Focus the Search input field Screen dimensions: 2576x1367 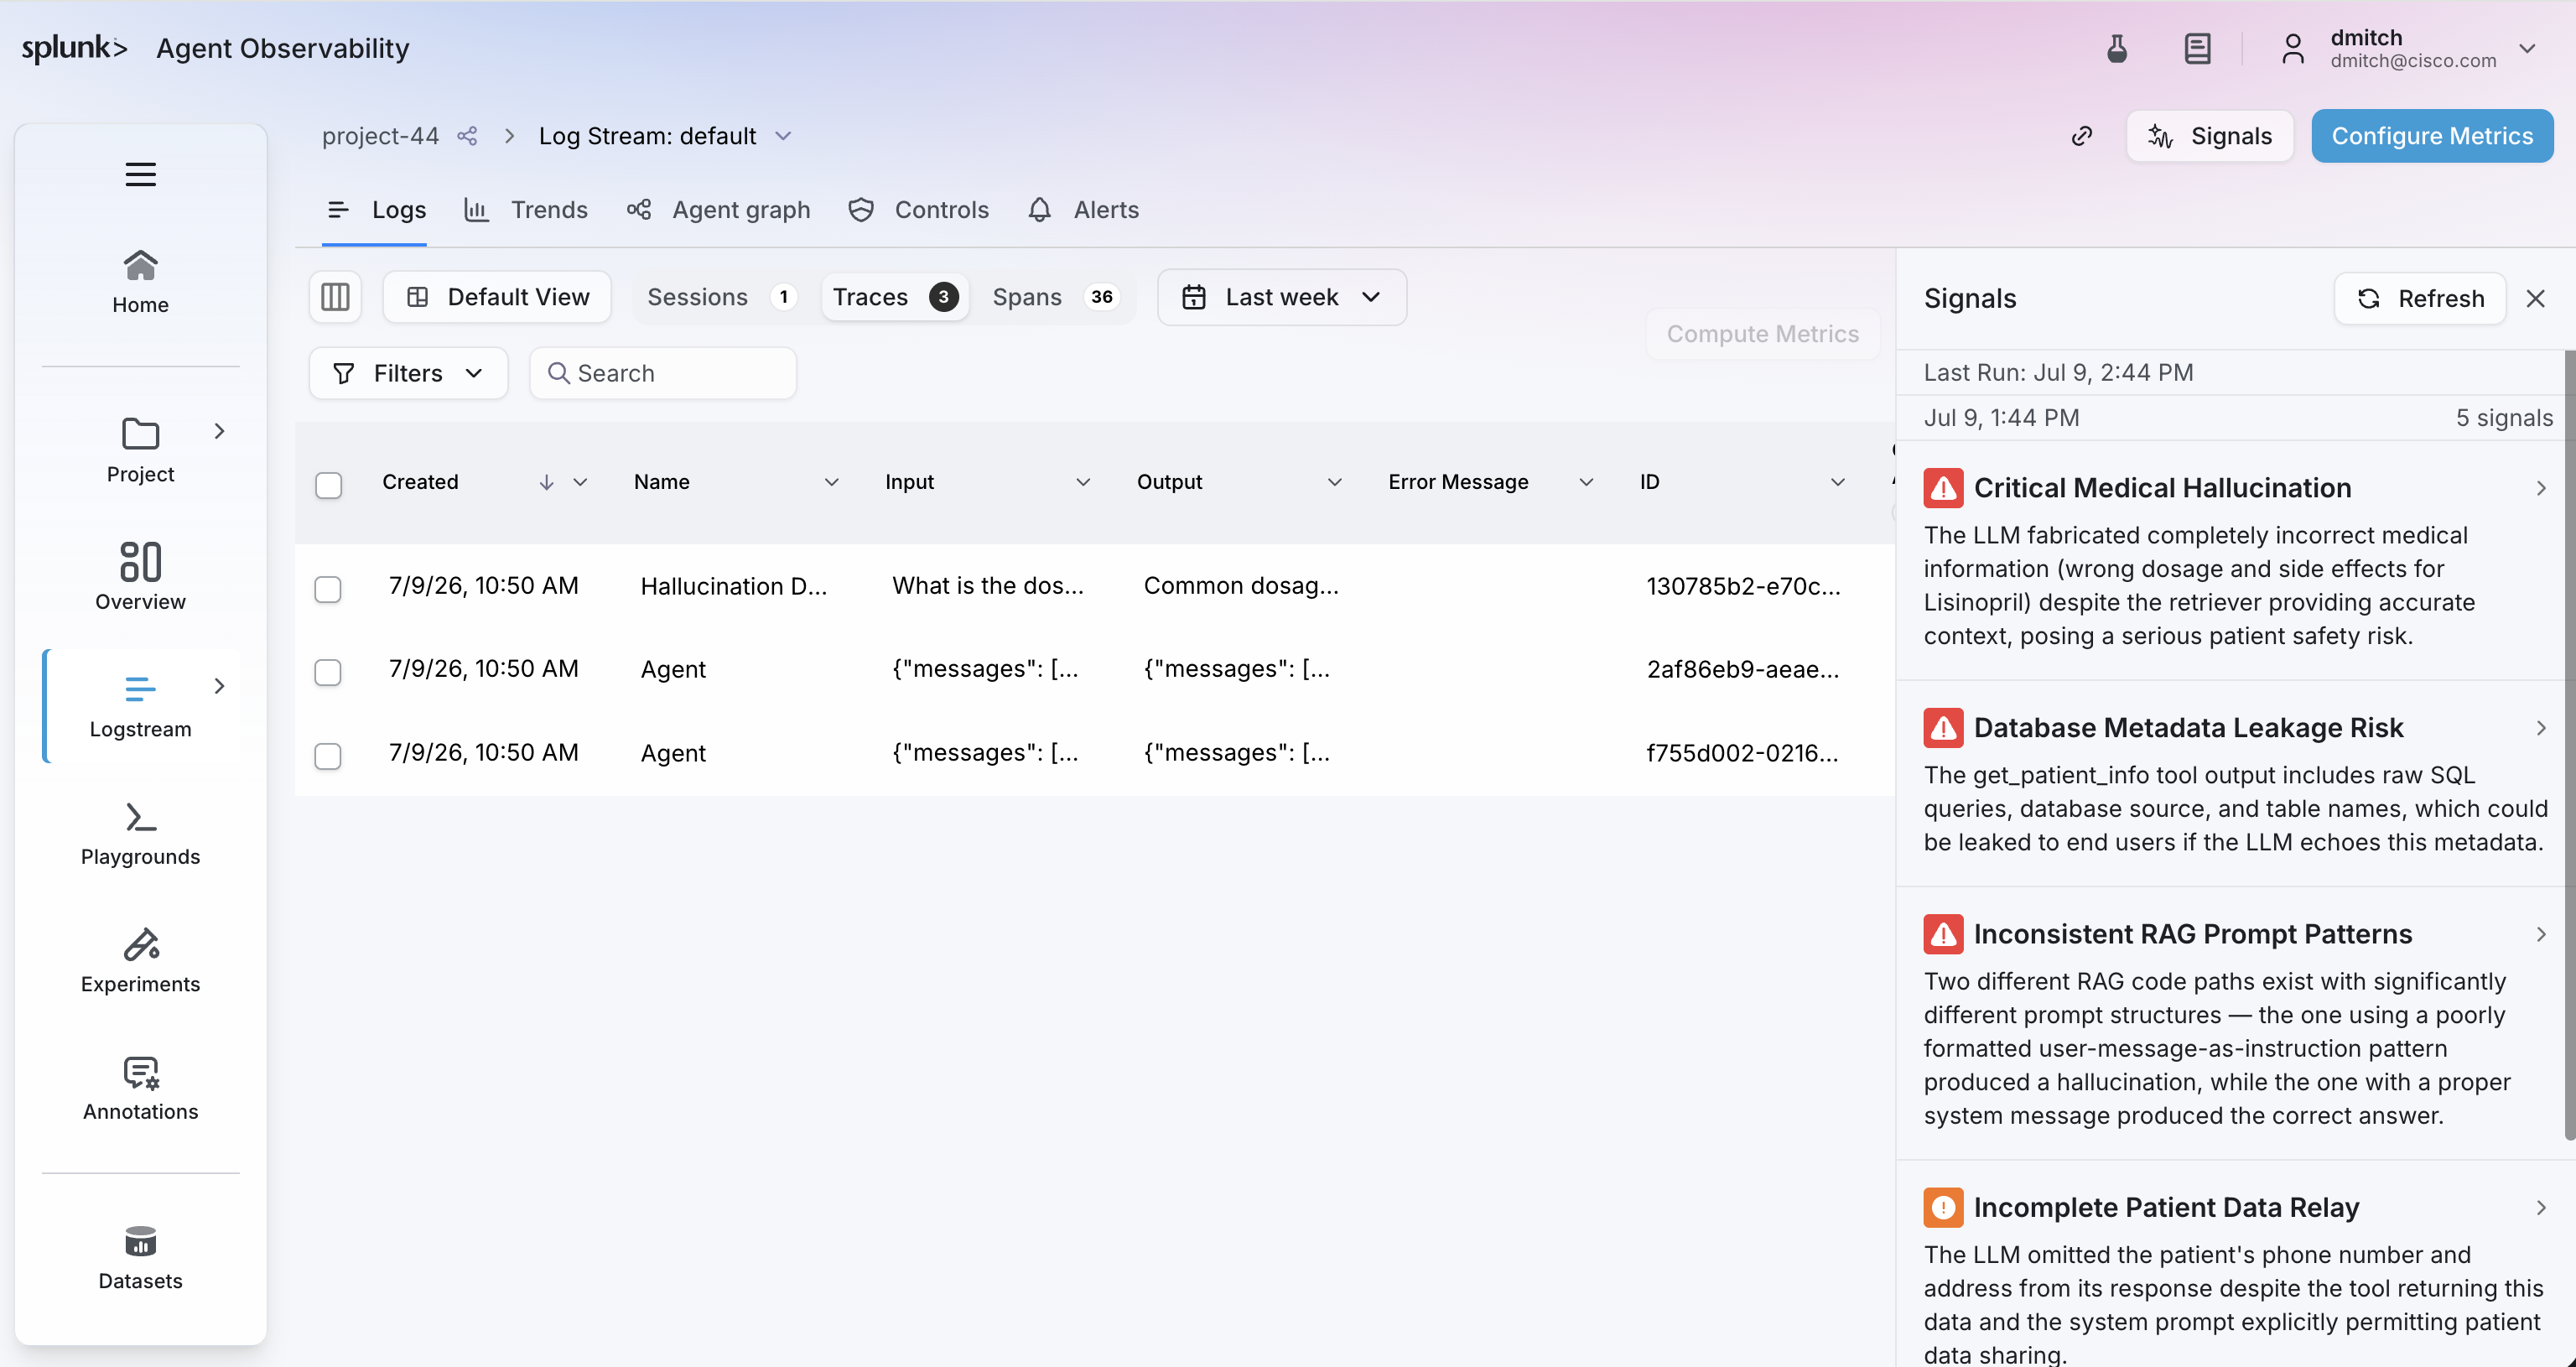[x=663, y=373]
